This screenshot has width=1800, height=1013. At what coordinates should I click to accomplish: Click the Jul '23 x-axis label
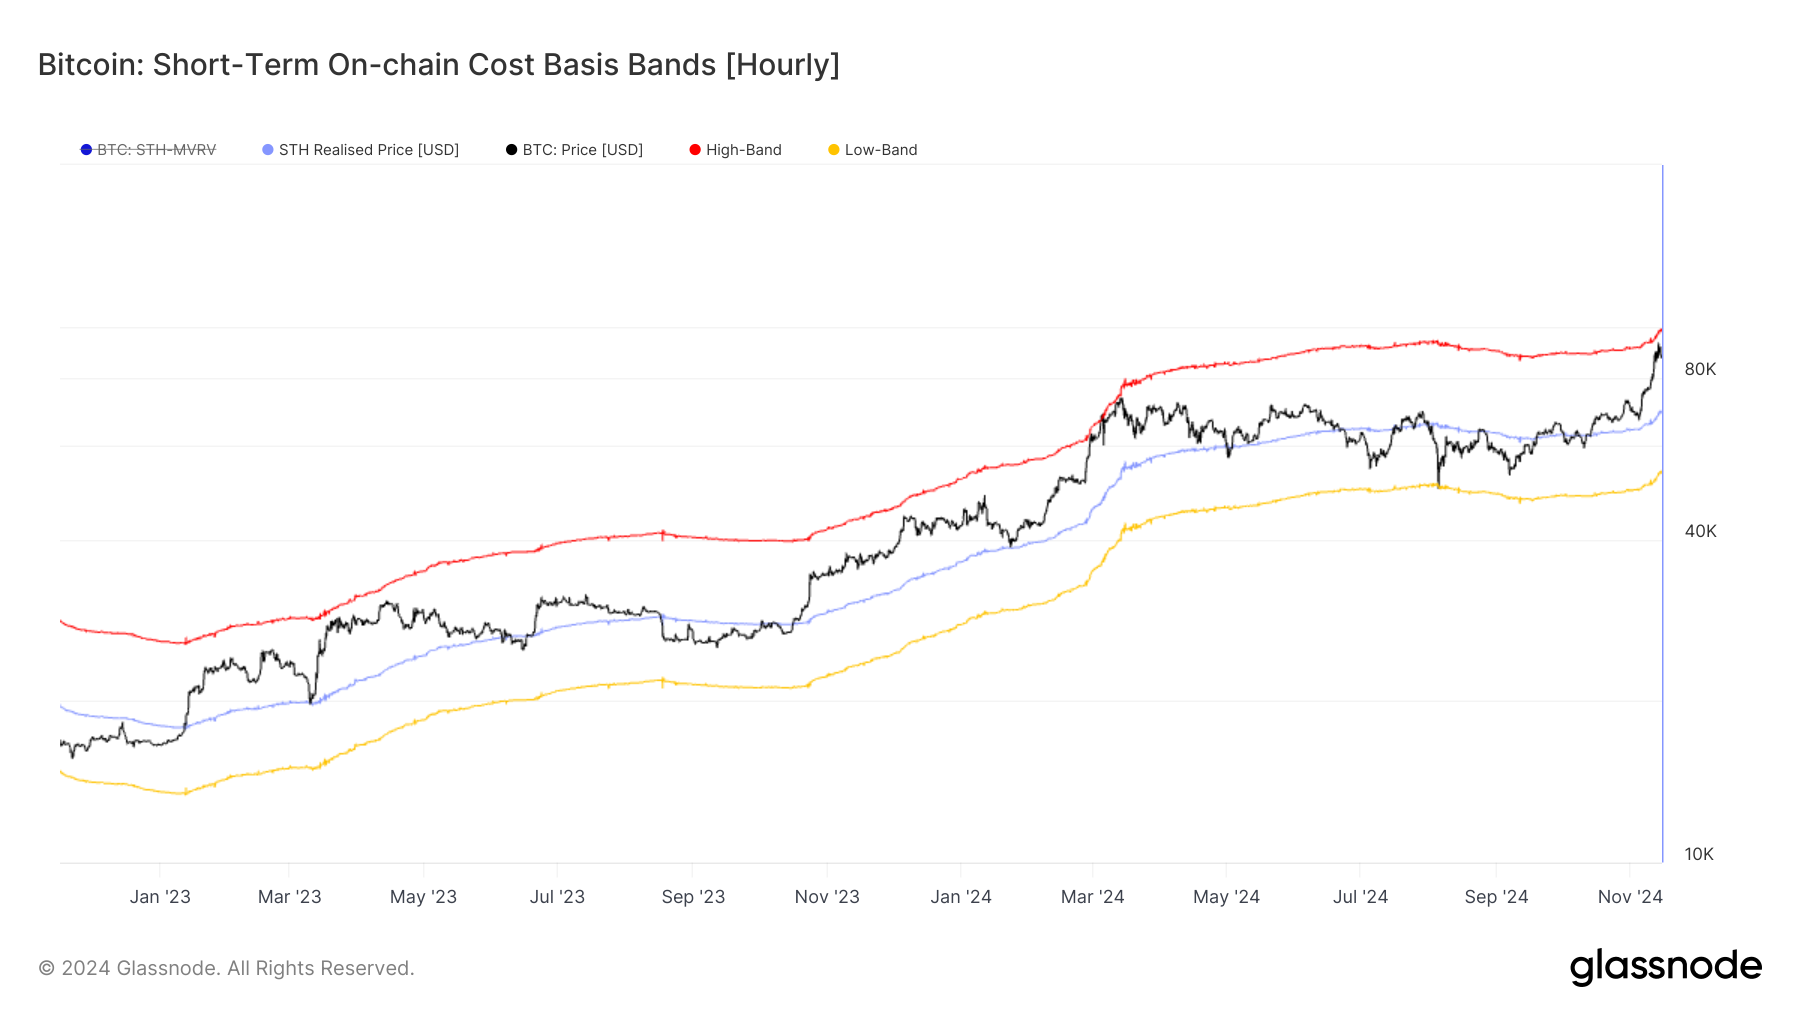click(x=557, y=897)
